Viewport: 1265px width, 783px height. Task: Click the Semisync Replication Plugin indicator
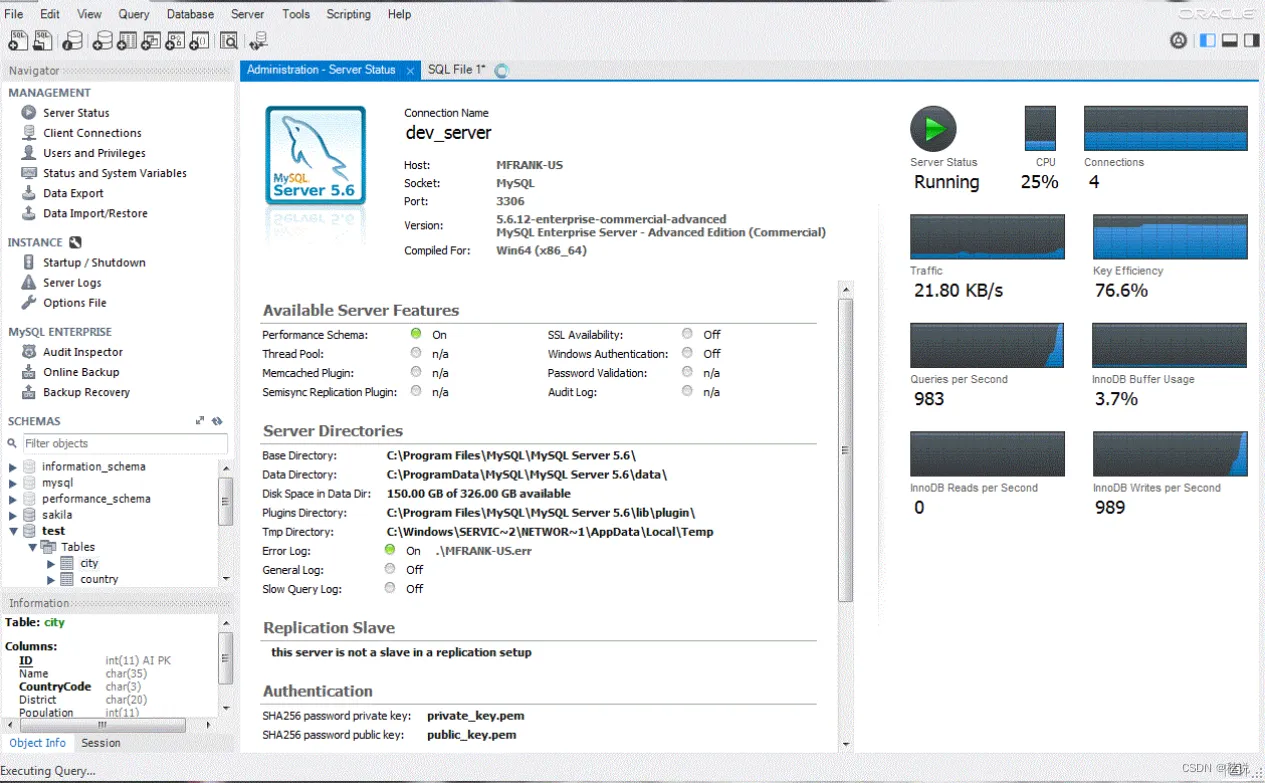tap(416, 391)
